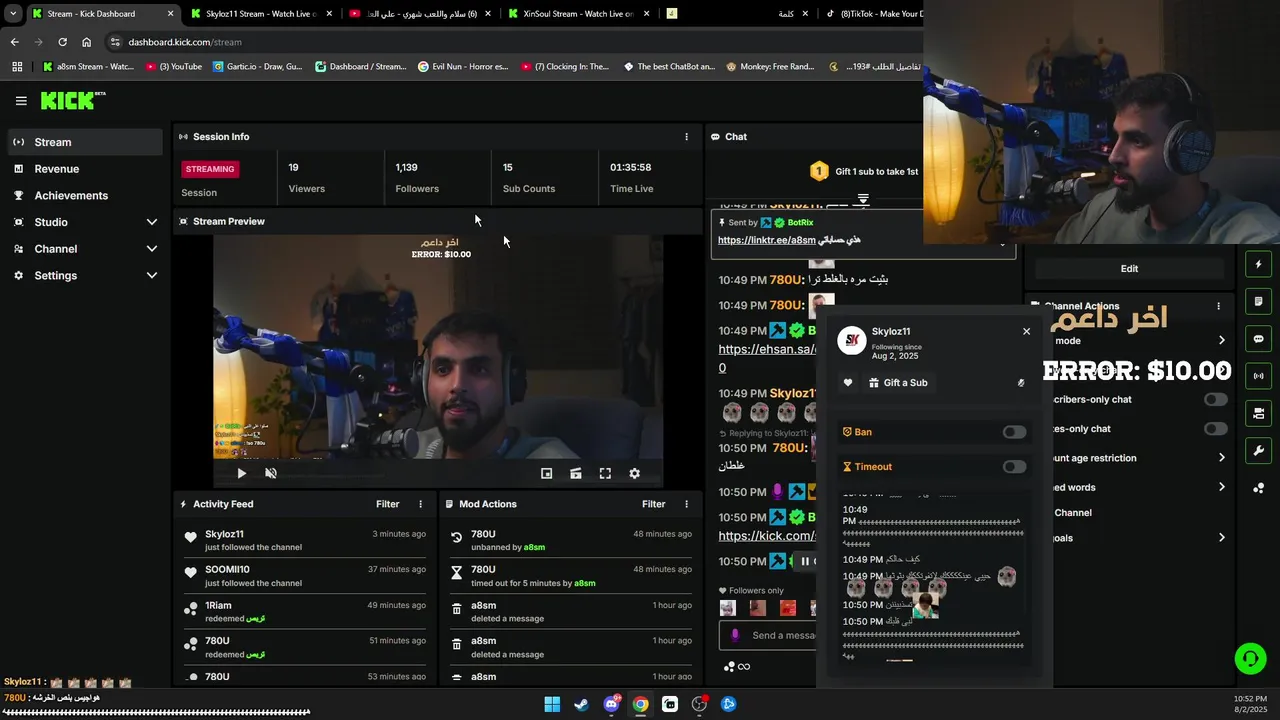This screenshot has height=720, width=1280.
Task: Open Session Info options menu
Action: point(686,137)
